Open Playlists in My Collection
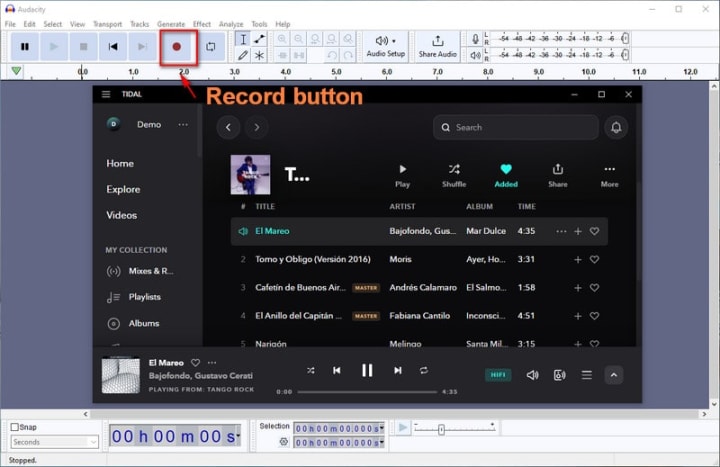Screen dimensions: 720x467 [x=134, y=297]
